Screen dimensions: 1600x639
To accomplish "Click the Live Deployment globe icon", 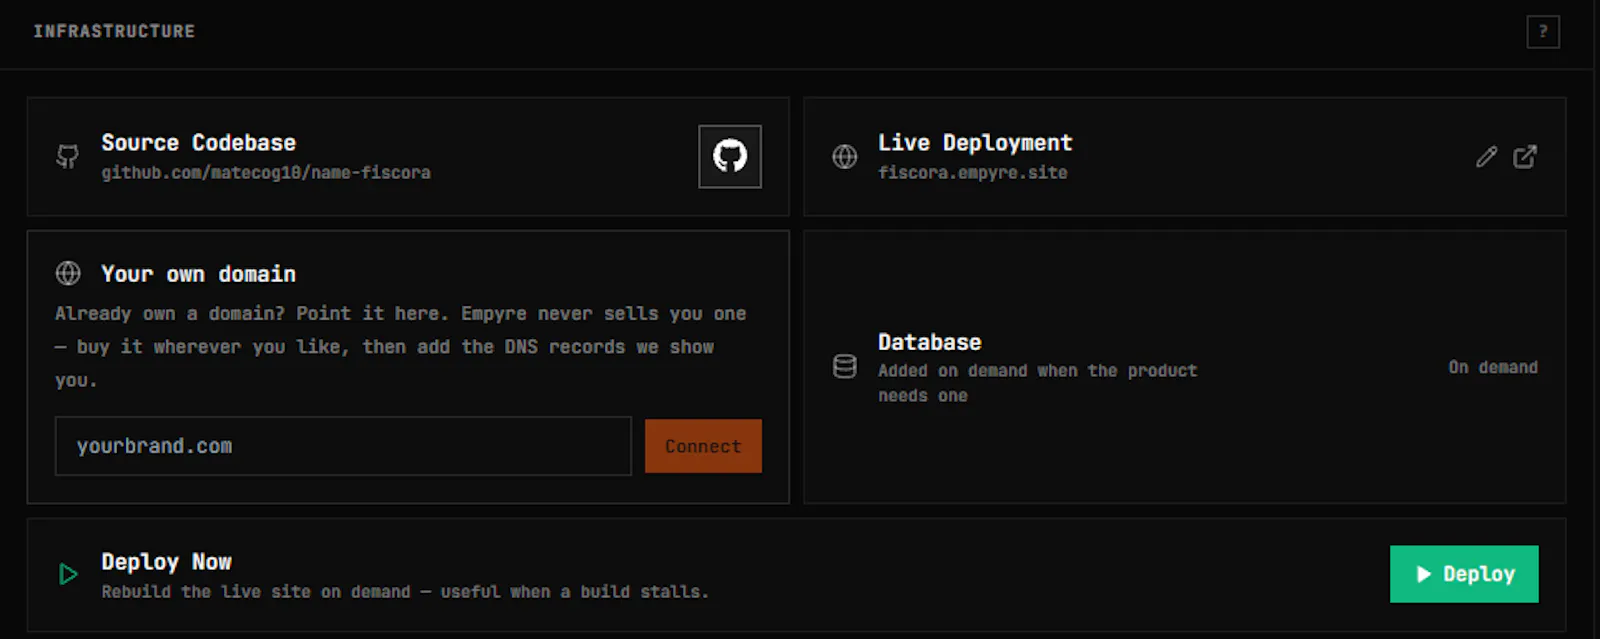I will 845,157.
